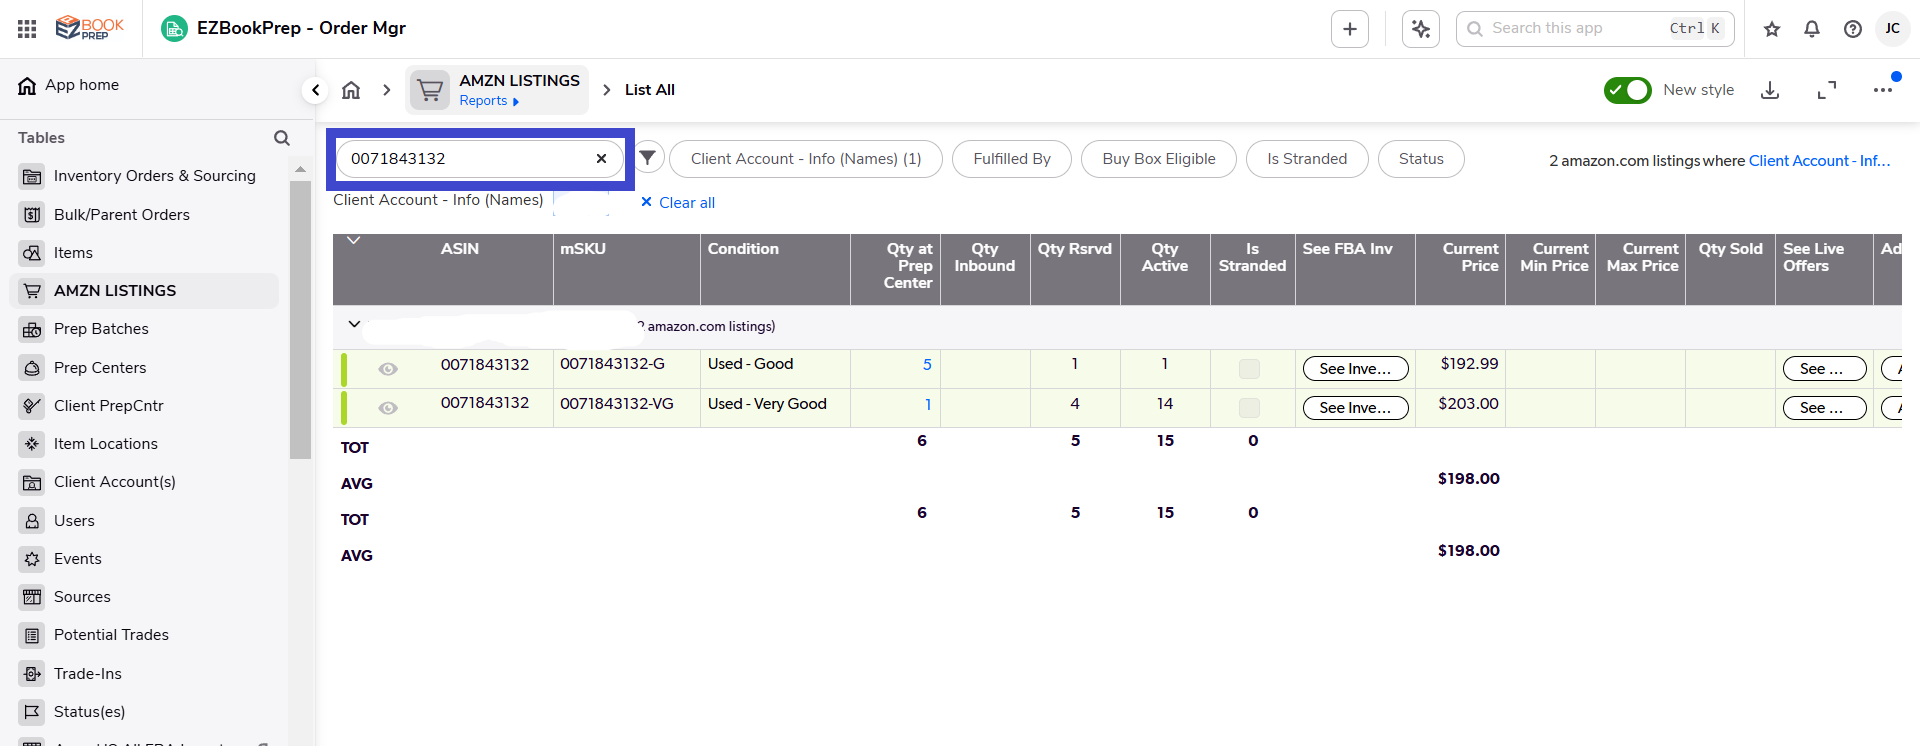Click the favorites star icon
The width and height of the screenshot is (1920, 746).
pos(1772,29)
